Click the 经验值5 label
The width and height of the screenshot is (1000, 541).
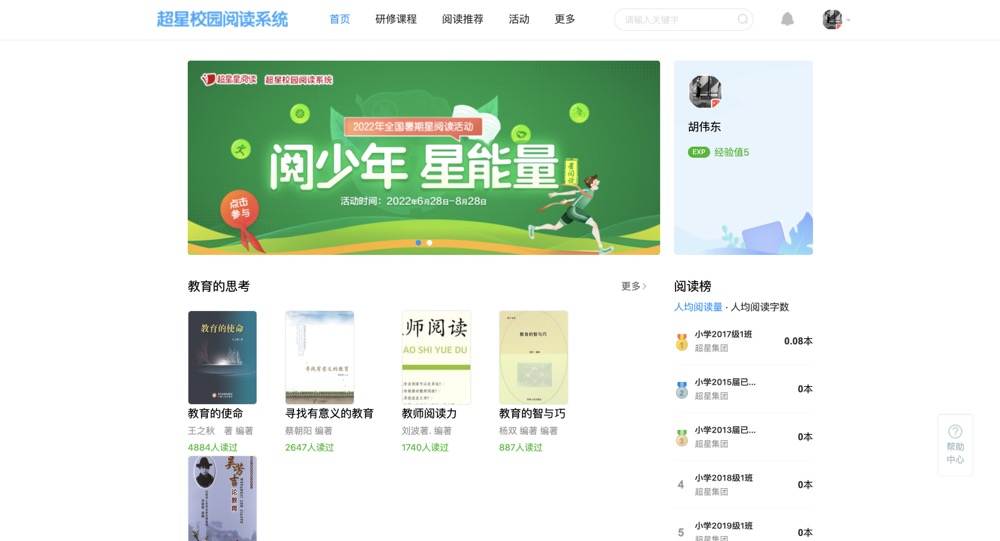point(732,152)
